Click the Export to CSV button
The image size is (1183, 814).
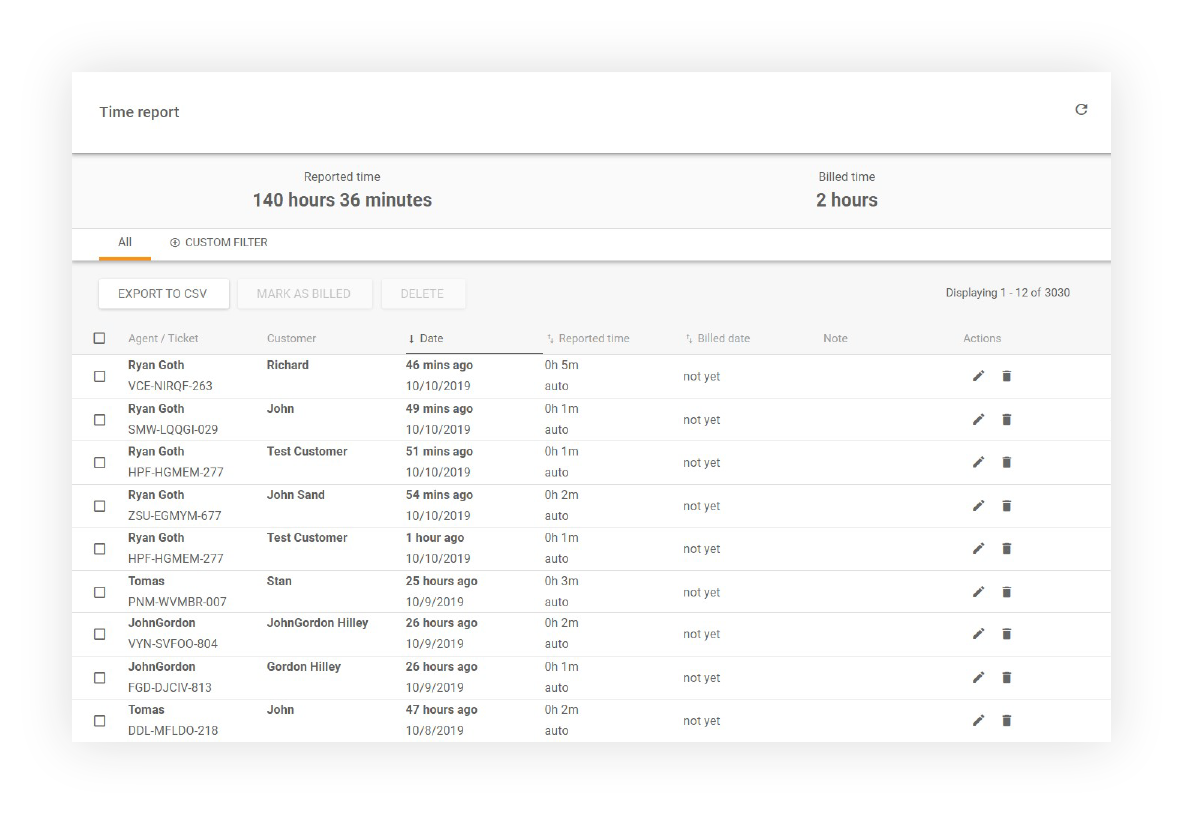tap(163, 293)
